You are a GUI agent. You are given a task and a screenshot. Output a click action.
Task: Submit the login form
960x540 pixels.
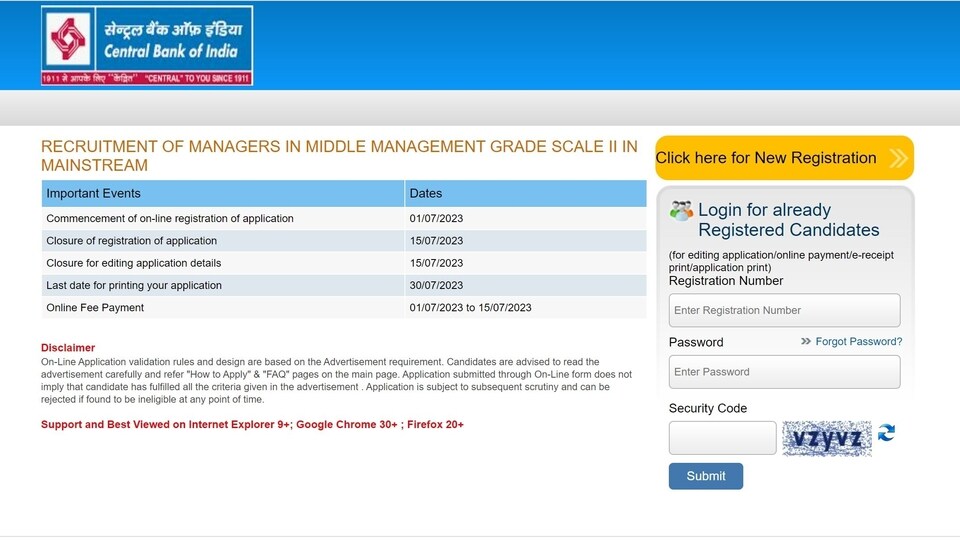click(x=706, y=476)
